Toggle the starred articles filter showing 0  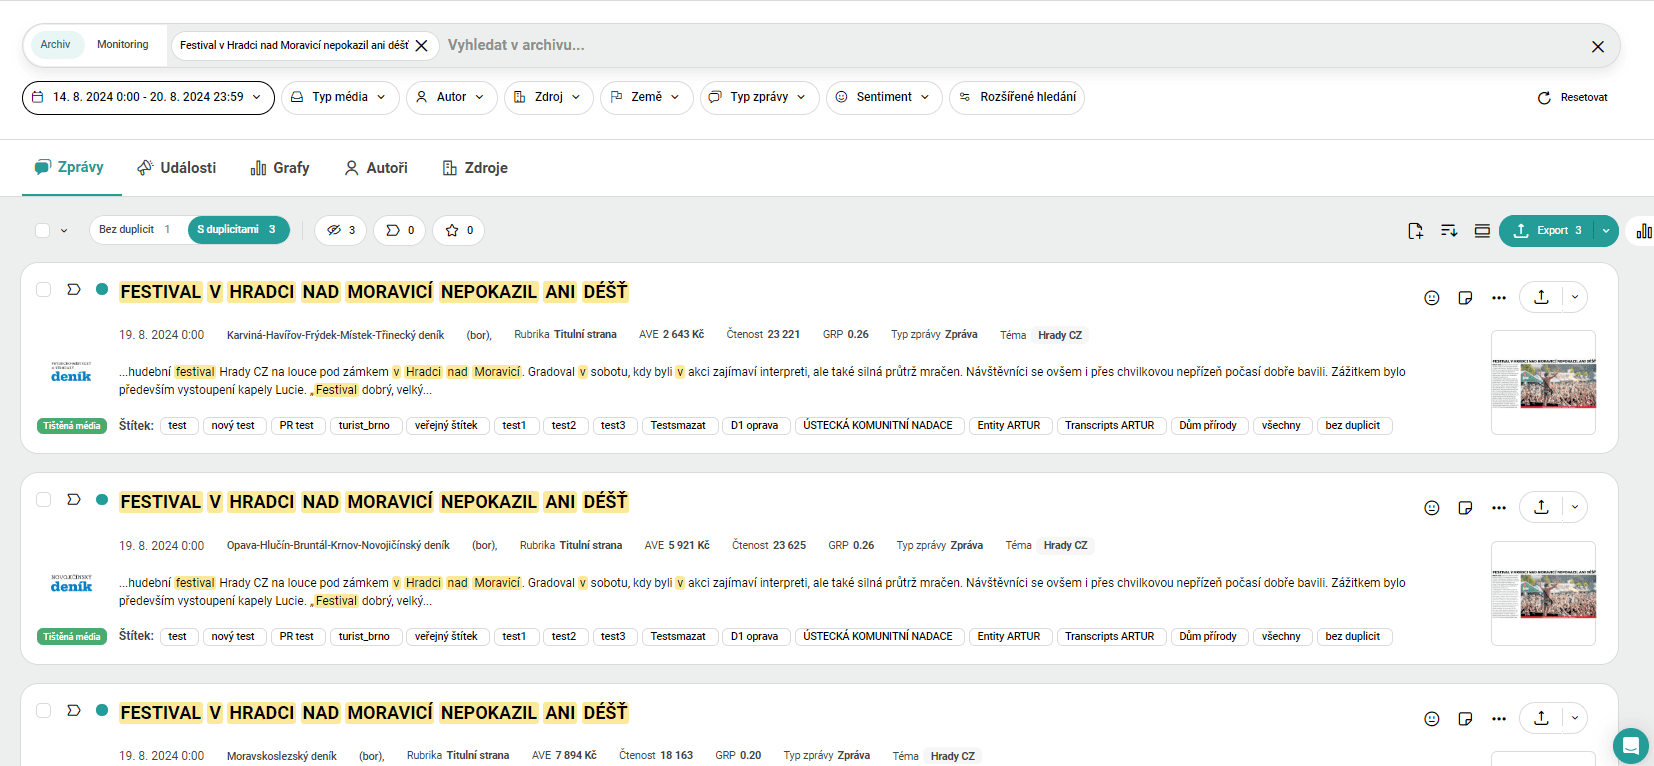tap(459, 231)
